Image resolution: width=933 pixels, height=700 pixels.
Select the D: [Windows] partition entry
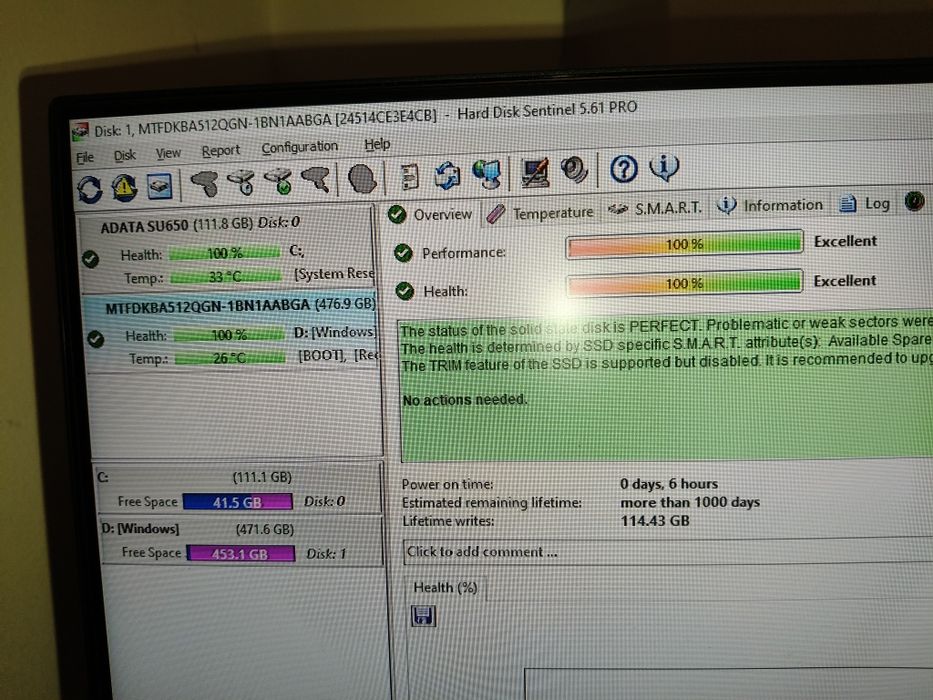point(241,541)
